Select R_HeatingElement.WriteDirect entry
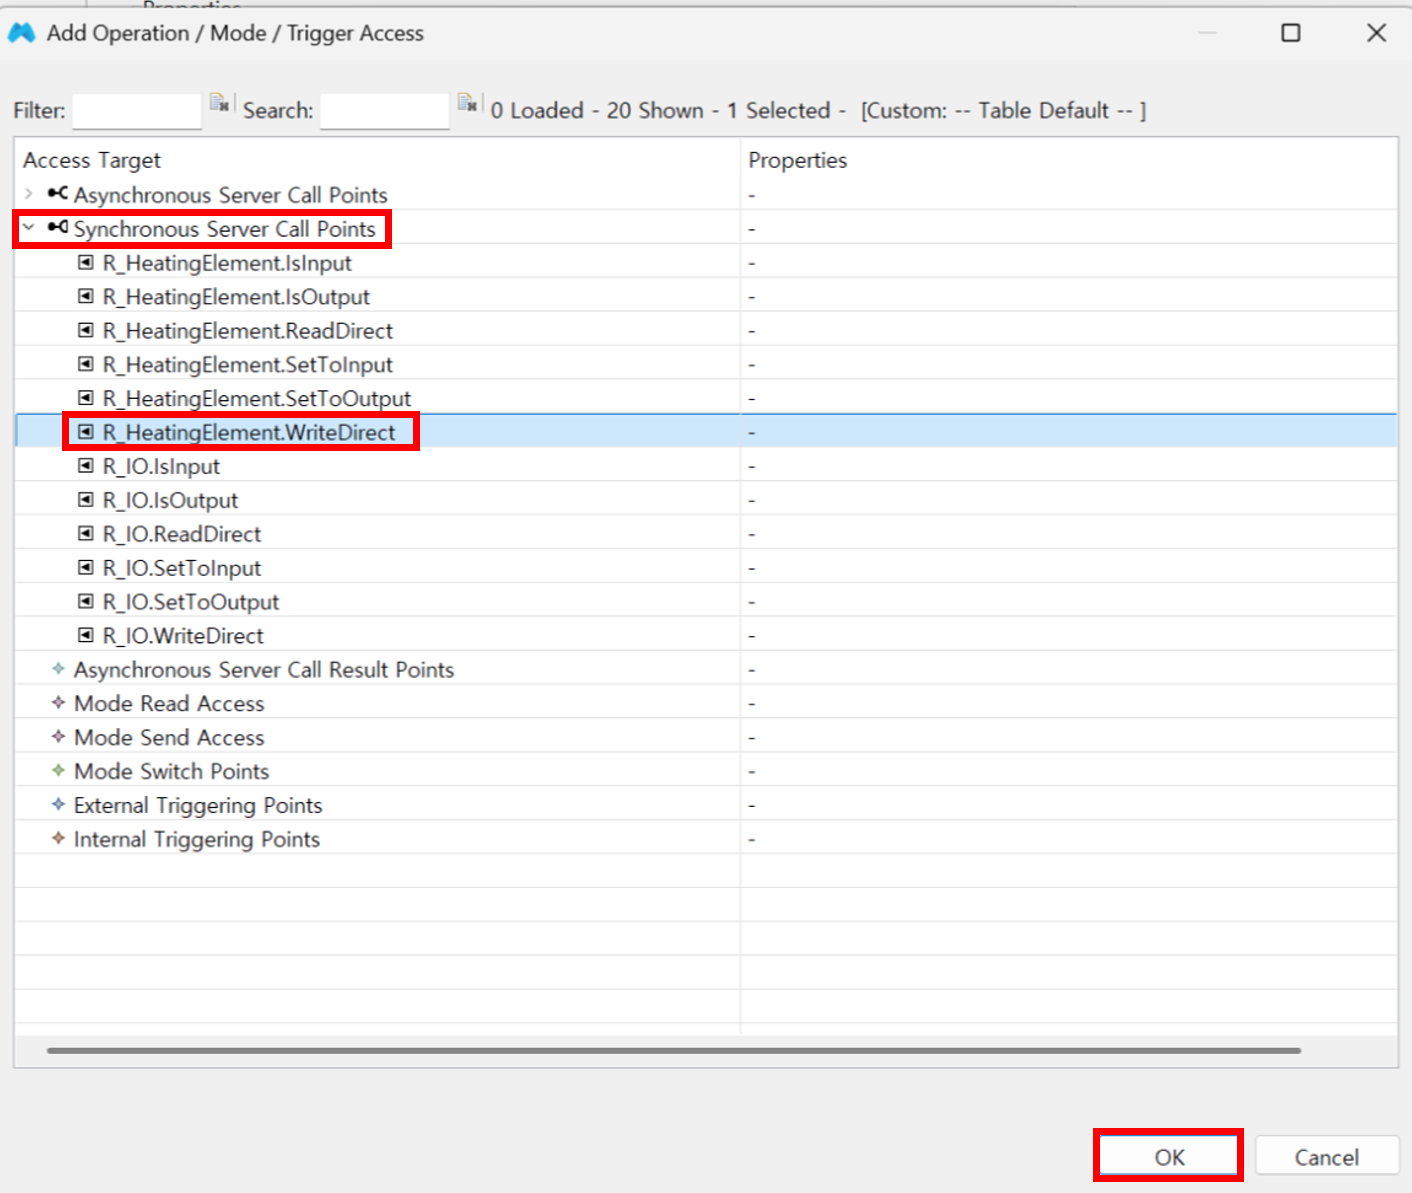The image size is (1412, 1193). 249,432
